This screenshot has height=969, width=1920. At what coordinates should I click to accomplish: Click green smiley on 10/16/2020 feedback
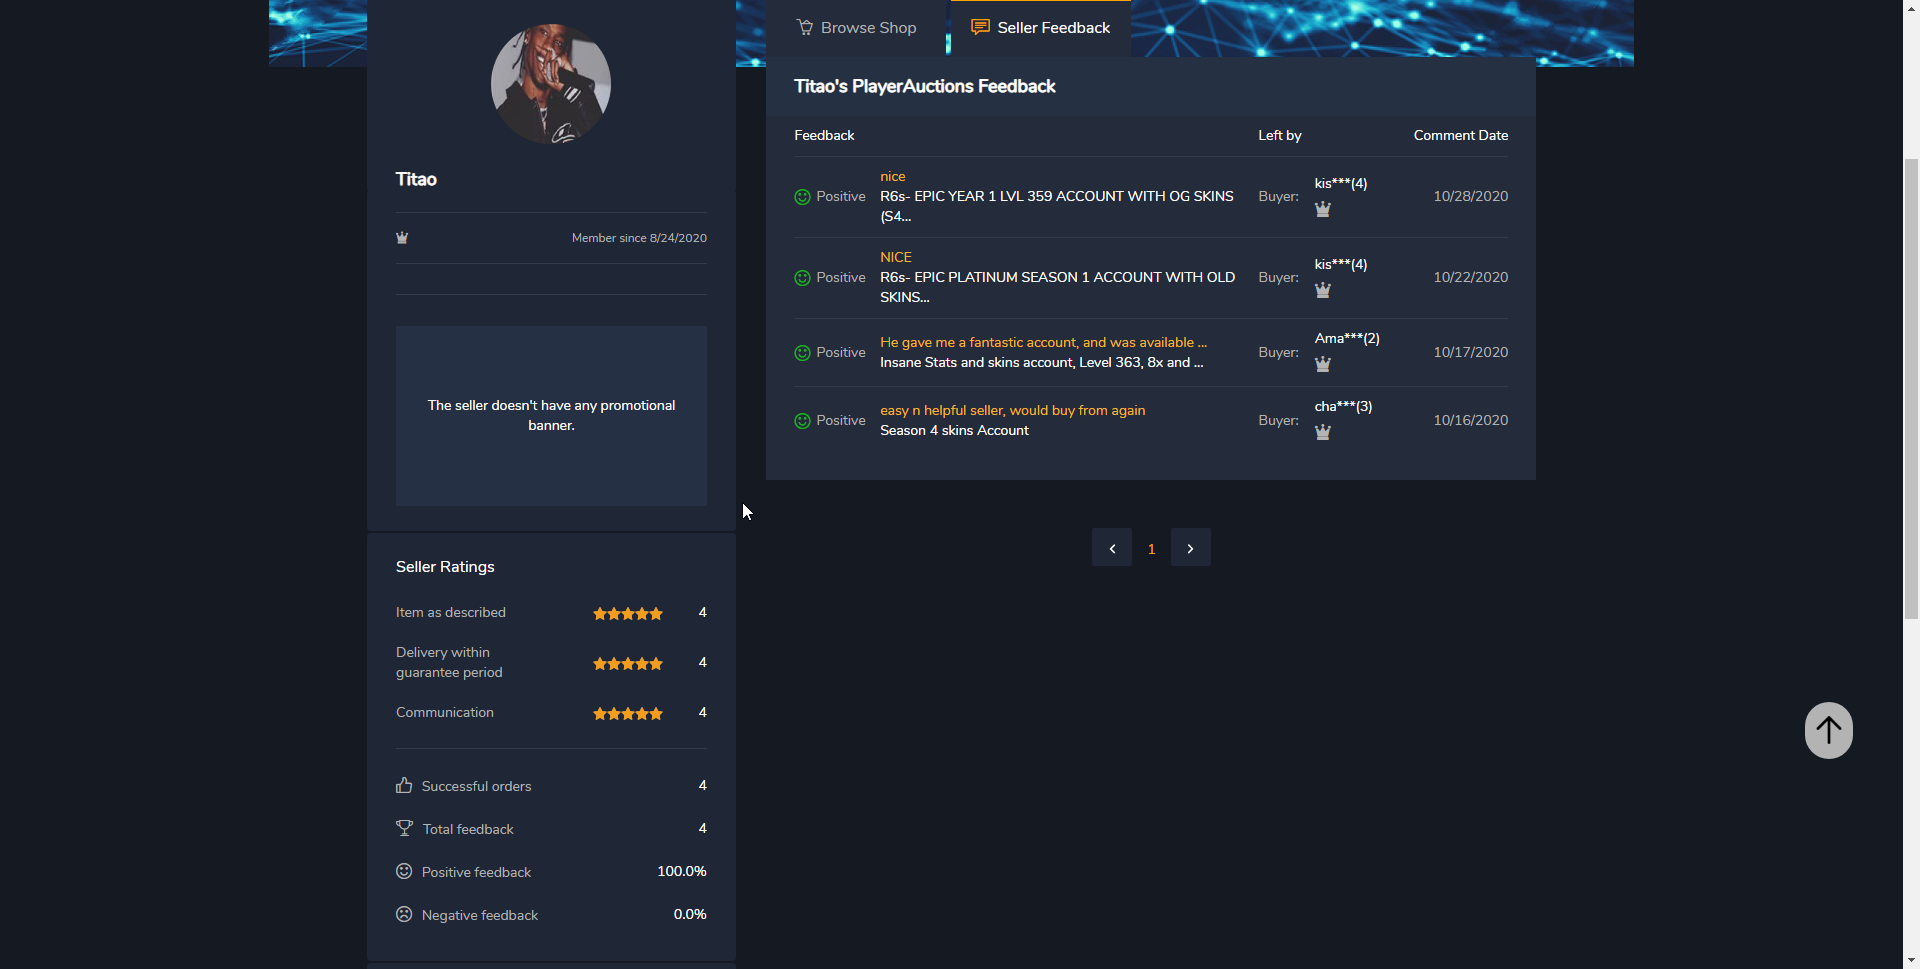coord(802,421)
